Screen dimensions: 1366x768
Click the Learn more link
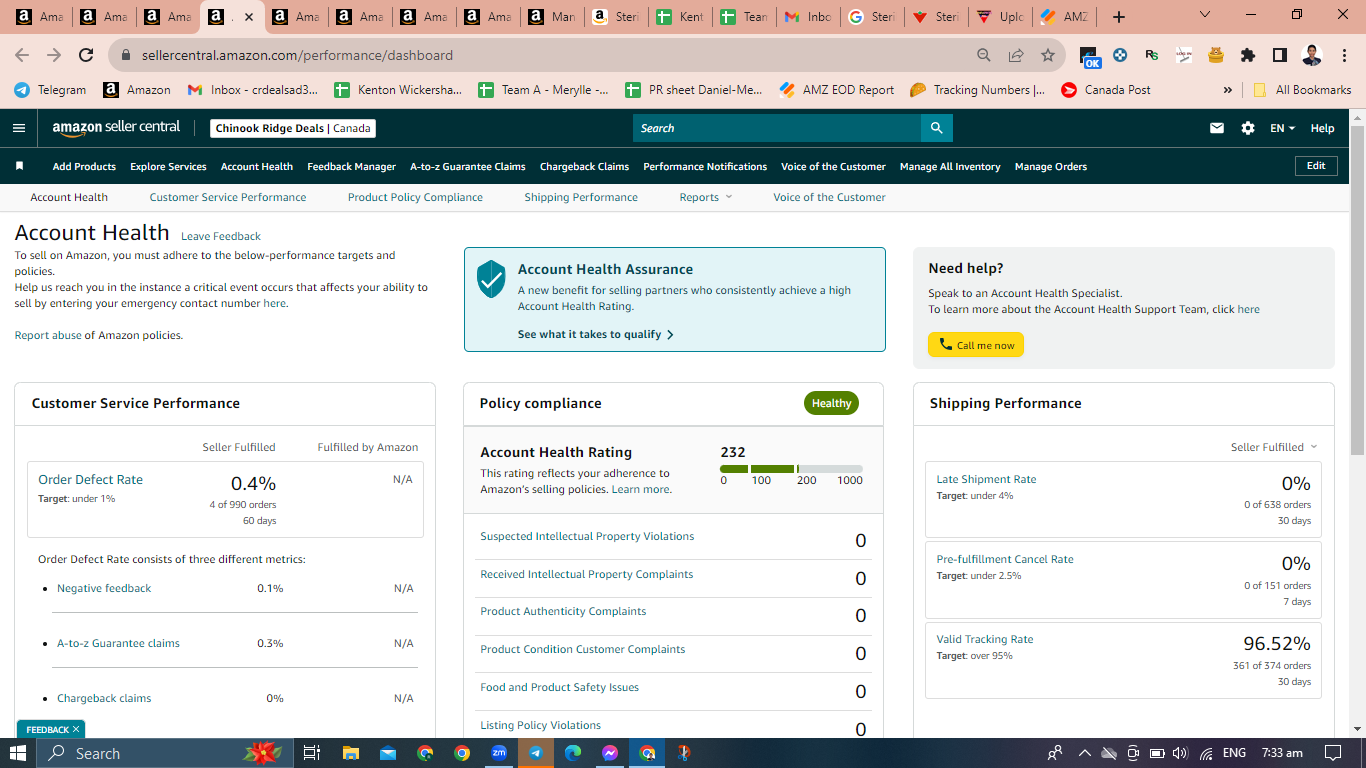tap(641, 489)
